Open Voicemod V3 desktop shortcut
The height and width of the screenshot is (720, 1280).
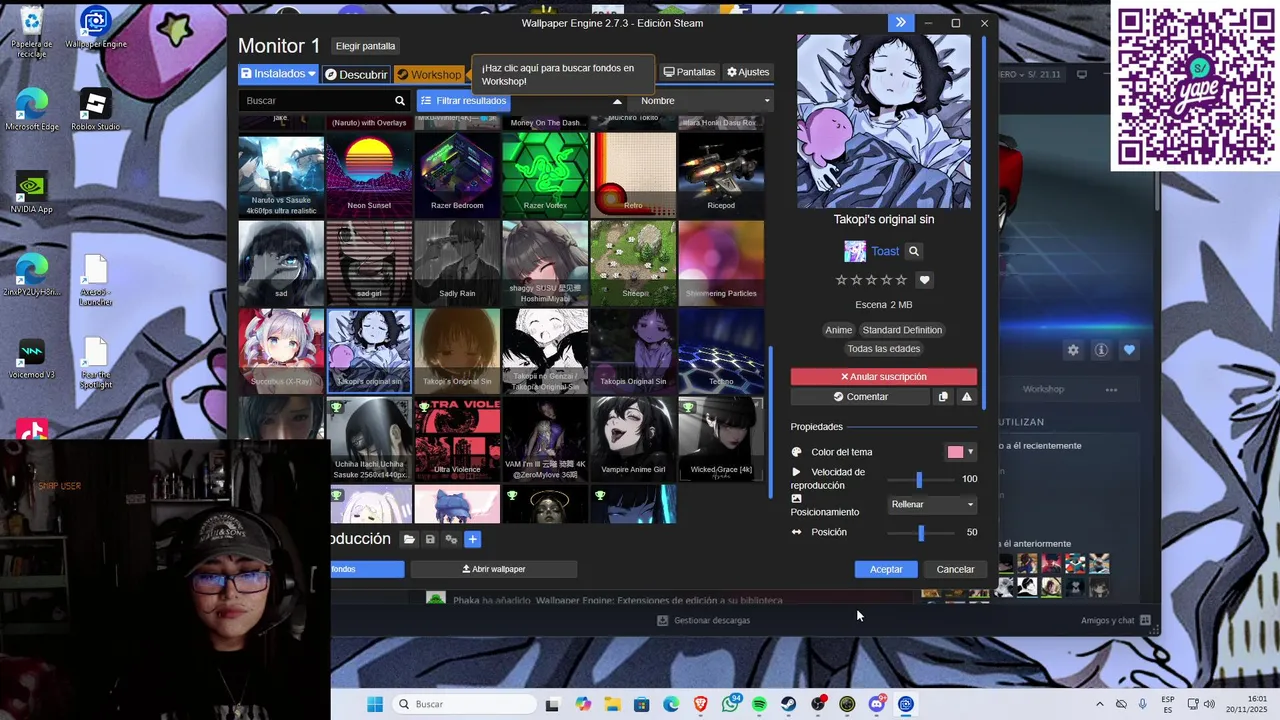coord(32,359)
